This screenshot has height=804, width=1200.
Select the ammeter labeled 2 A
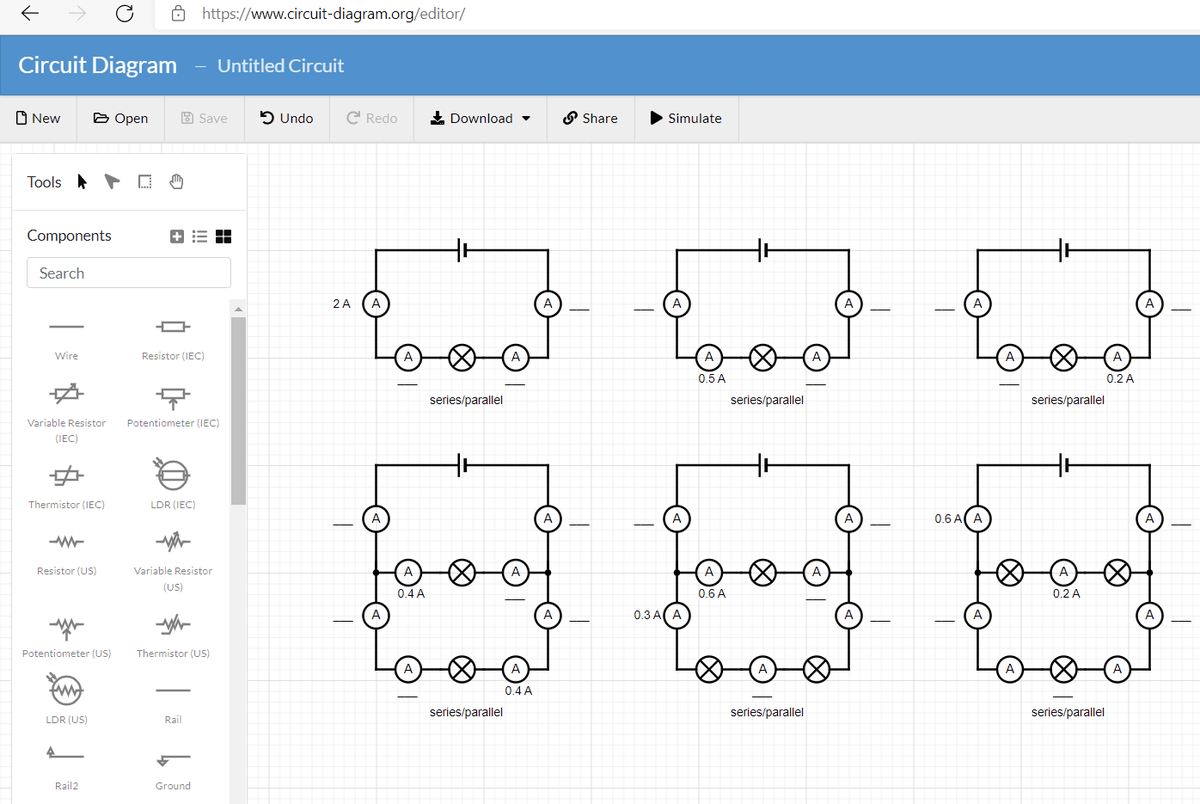[376, 302]
